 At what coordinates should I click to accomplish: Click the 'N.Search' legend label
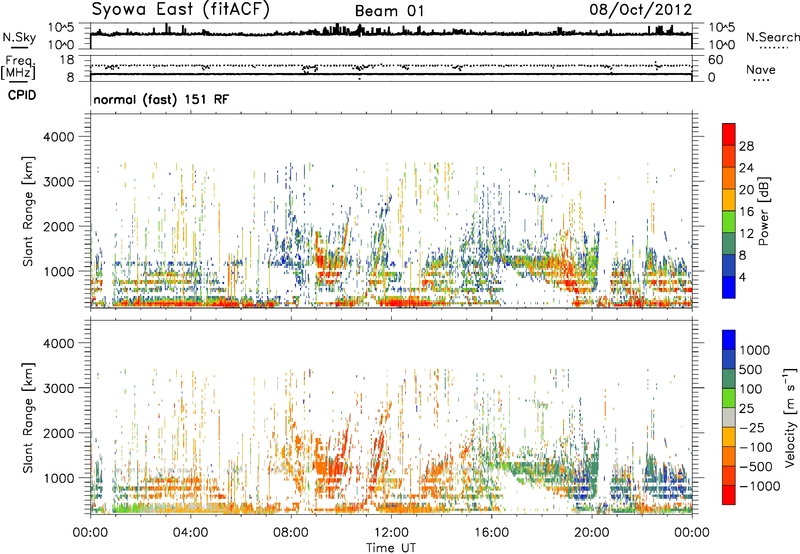pos(772,37)
